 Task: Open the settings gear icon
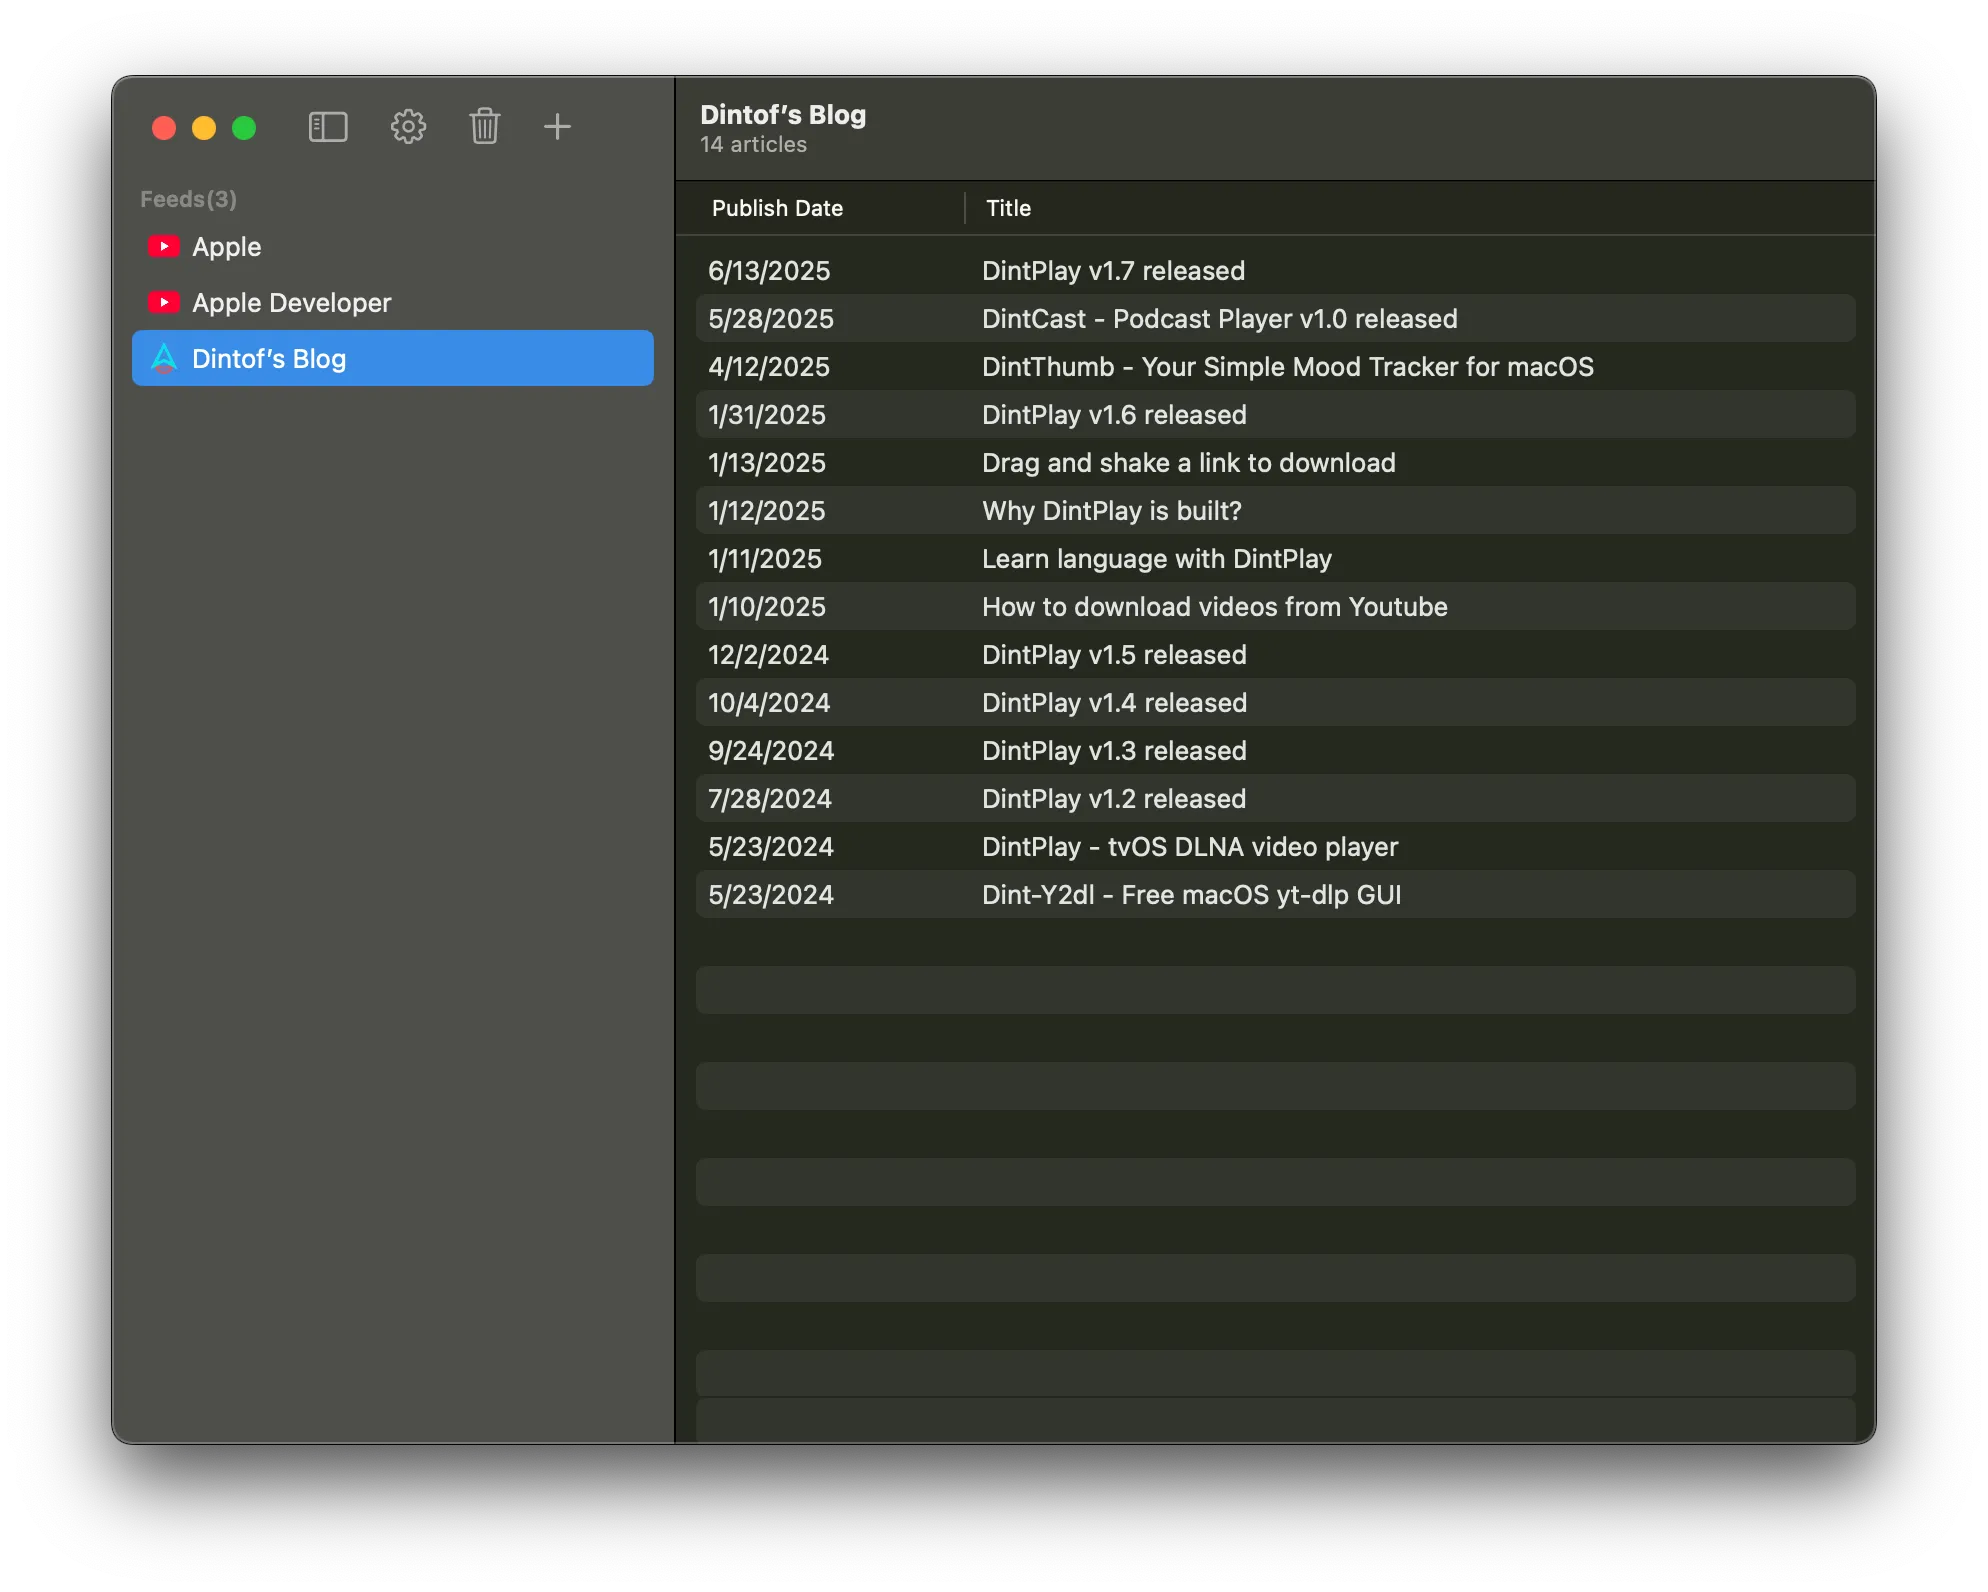click(407, 127)
